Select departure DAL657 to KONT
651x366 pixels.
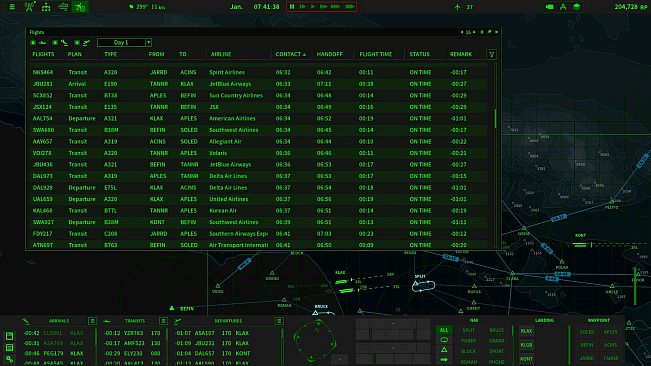212,354
